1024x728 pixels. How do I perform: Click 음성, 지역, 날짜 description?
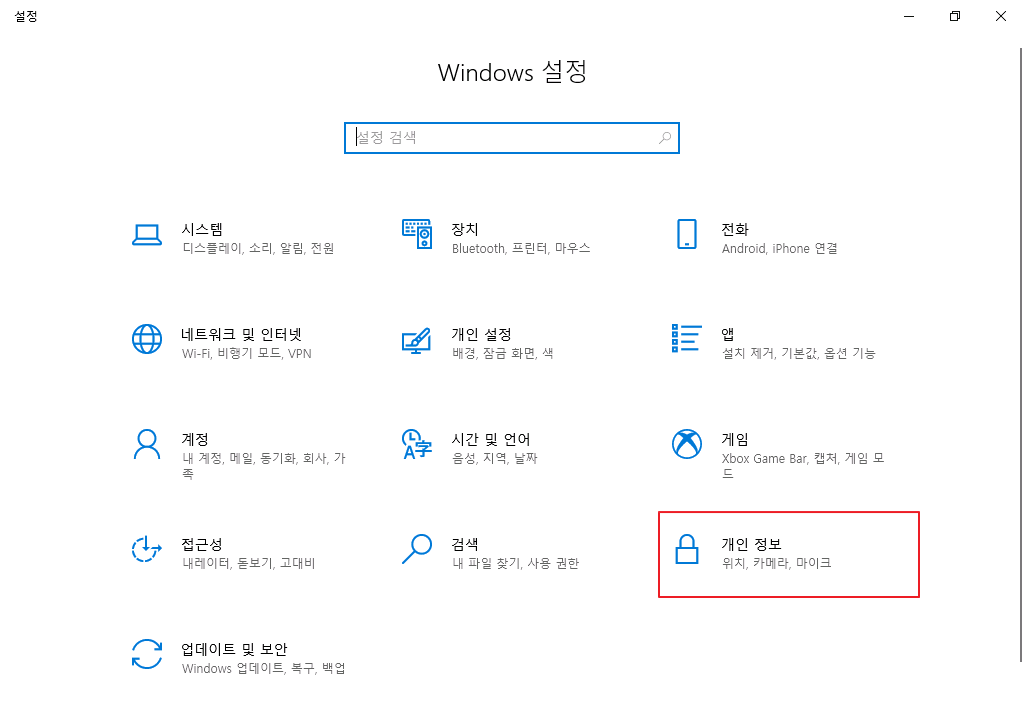pyautogui.click(x=495, y=458)
